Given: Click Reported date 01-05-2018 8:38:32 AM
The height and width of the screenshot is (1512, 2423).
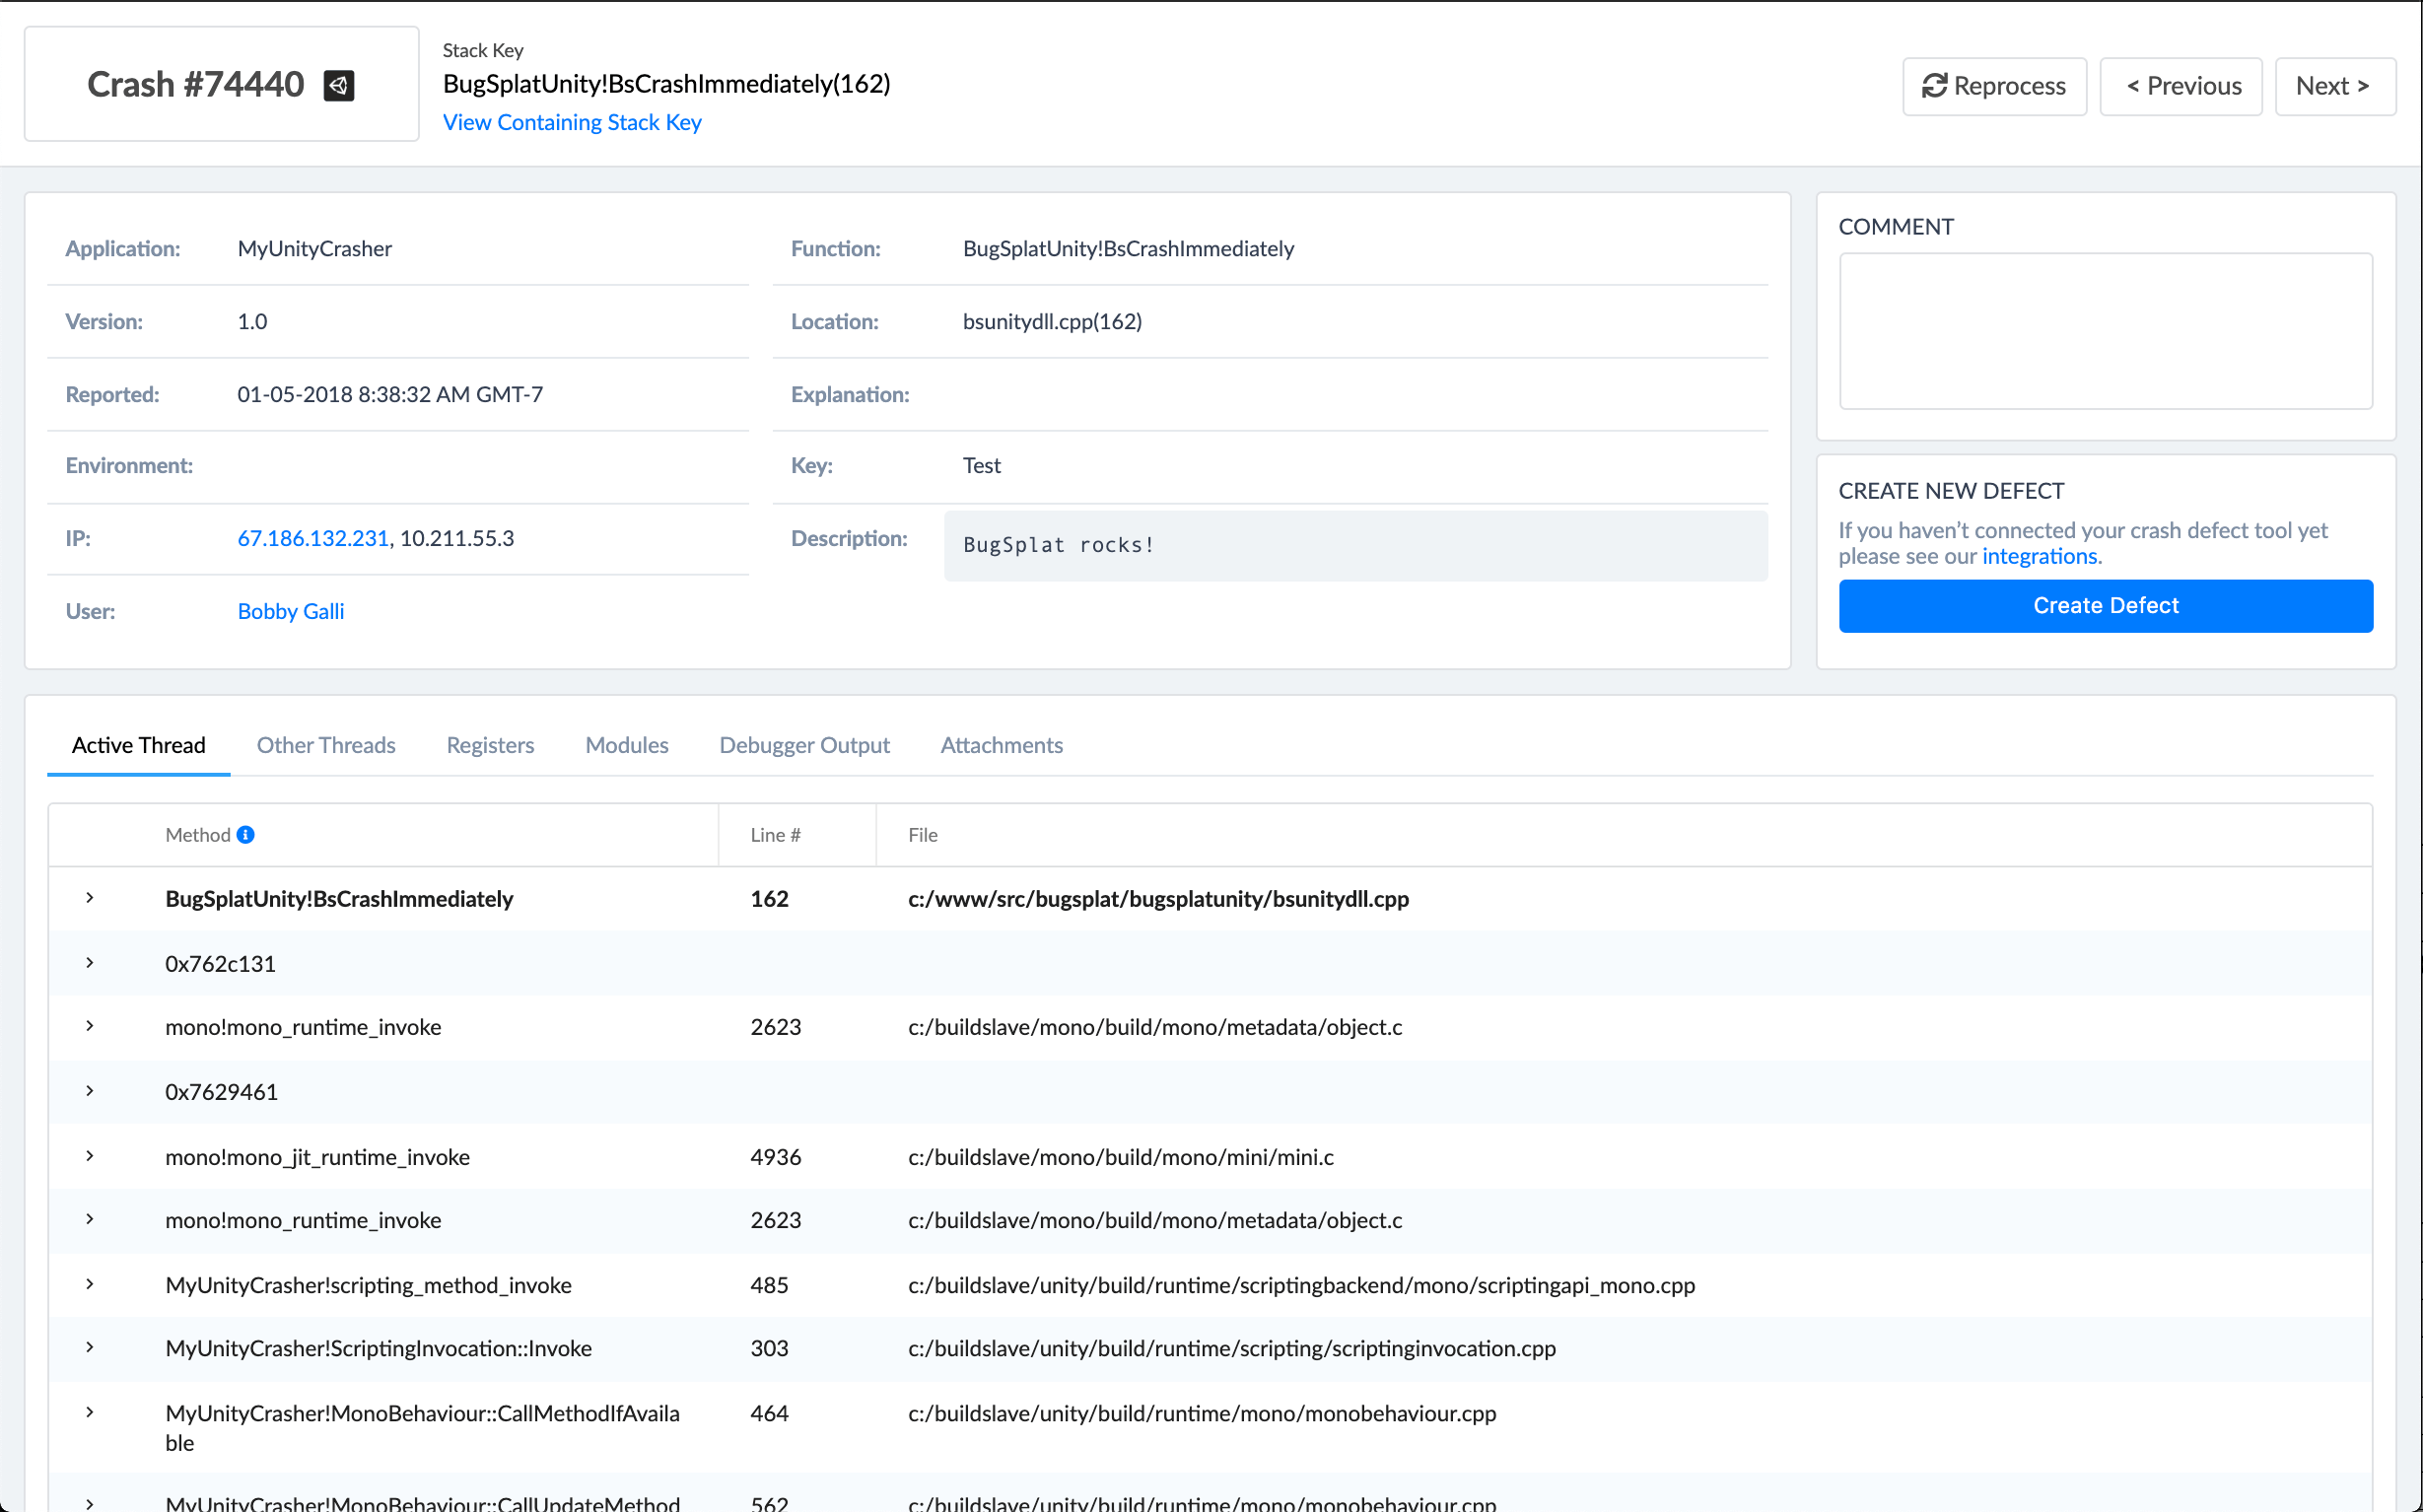Looking at the screenshot, I should point(390,394).
